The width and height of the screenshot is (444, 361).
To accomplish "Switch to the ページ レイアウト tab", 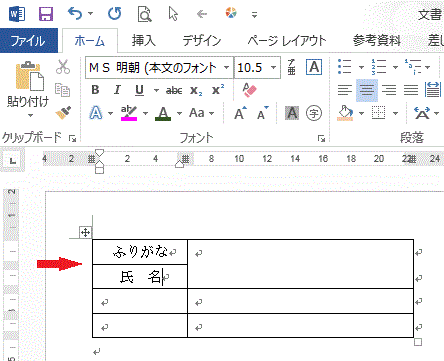I will click(287, 41).
